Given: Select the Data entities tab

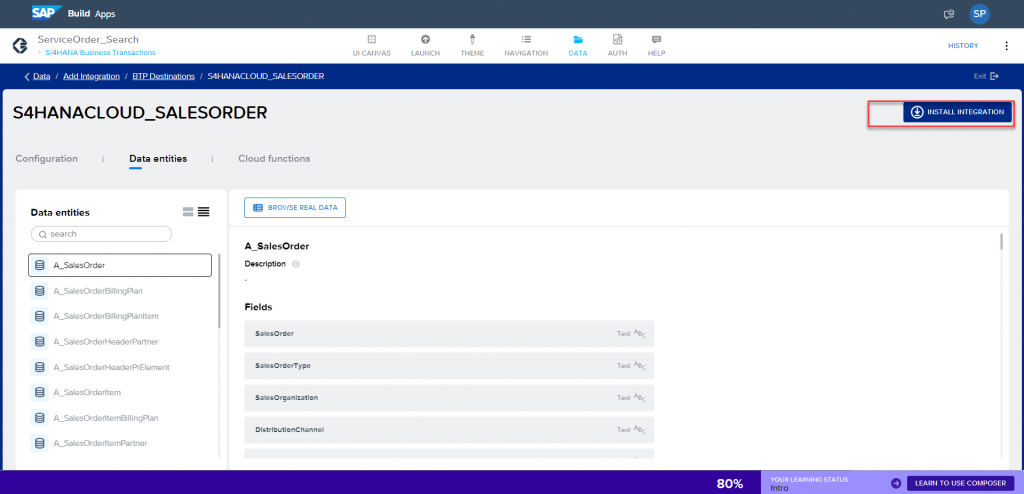Looking at the screenshot, I should (158, 159).
